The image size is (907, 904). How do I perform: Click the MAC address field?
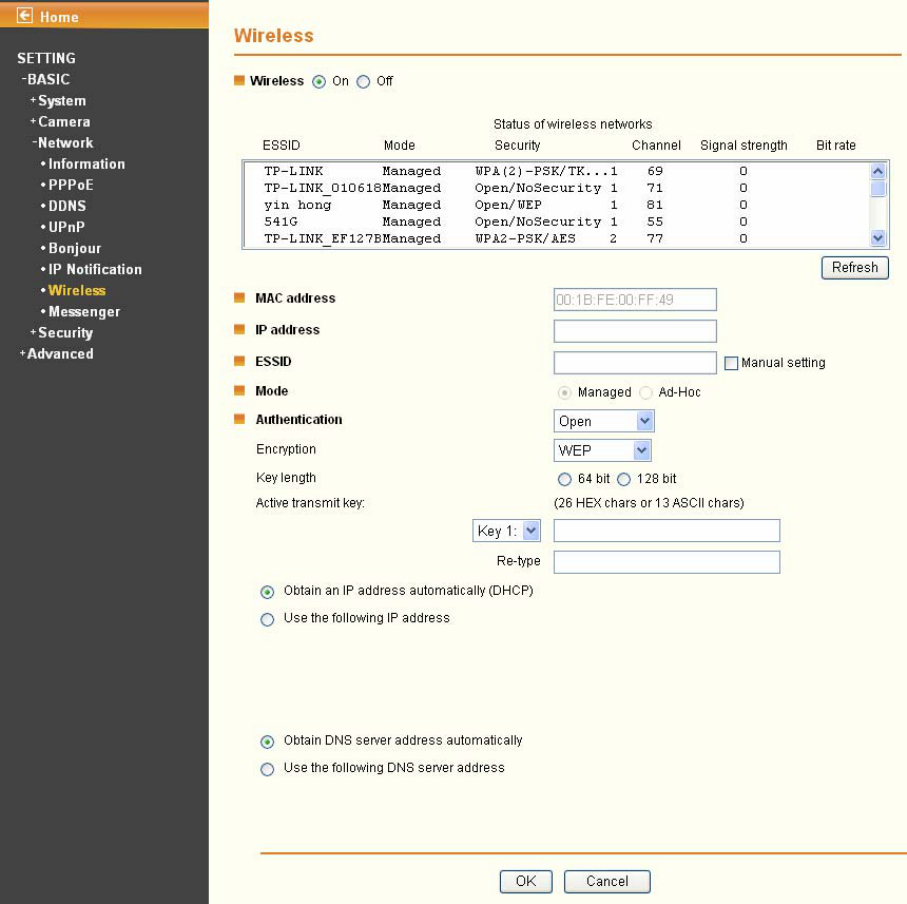(x=635, y=300)
